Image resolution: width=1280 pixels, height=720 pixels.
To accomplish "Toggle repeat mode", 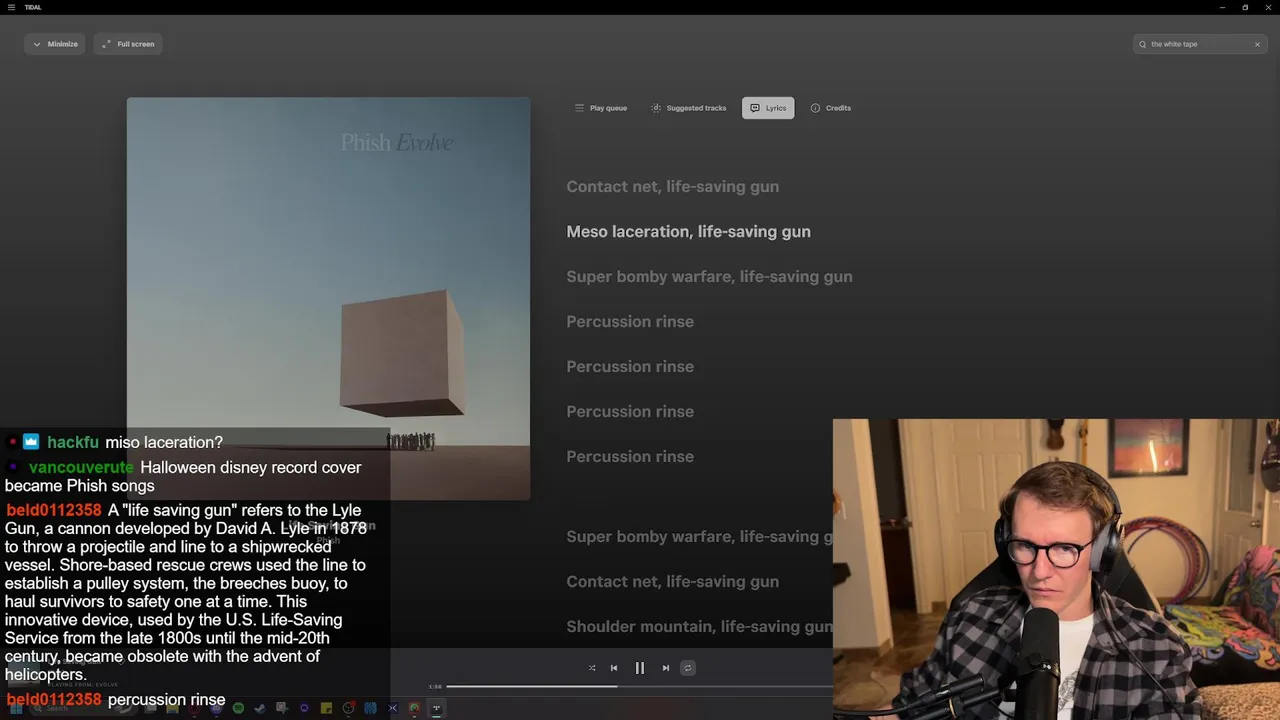I will 688,668.
